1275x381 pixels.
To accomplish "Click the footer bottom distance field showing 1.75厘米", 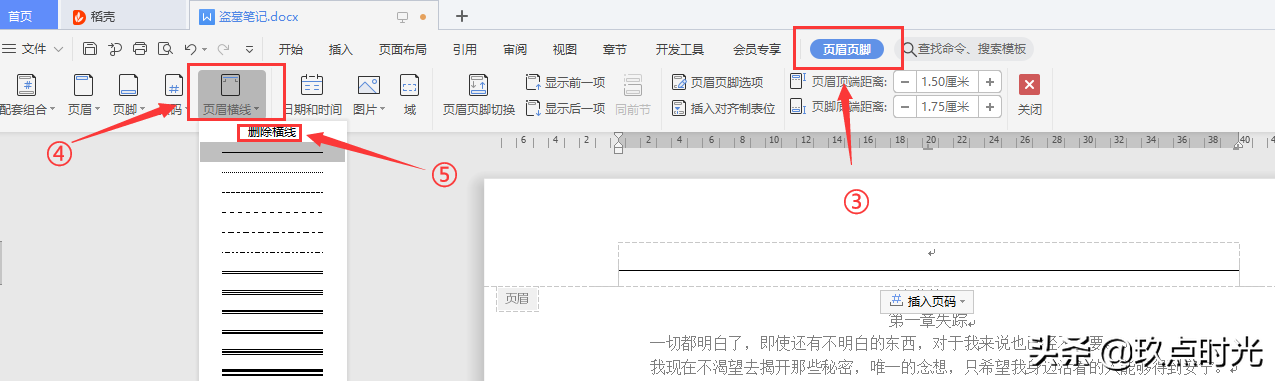I will tap(947, 107).
